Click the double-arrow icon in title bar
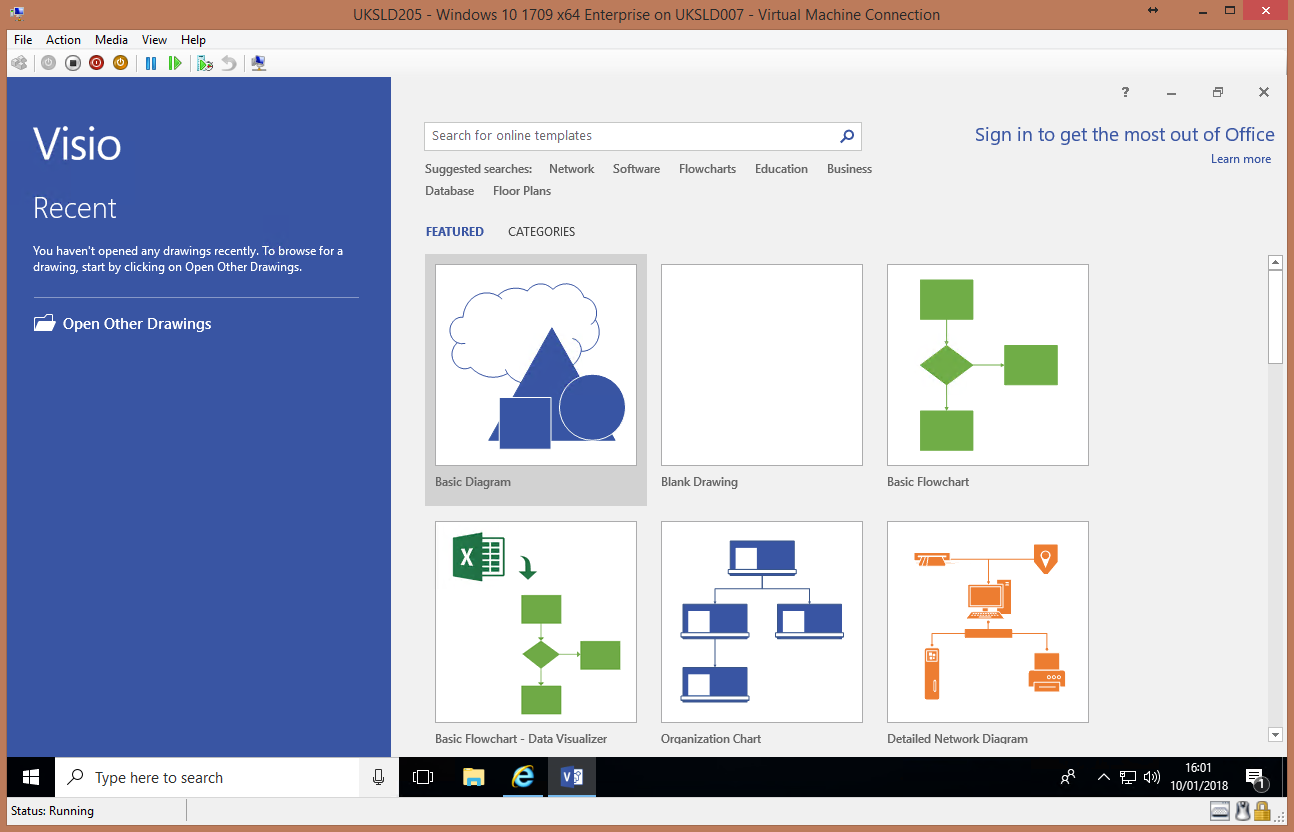Screen dimensions: 1294x832 [x=1153, y=10]
